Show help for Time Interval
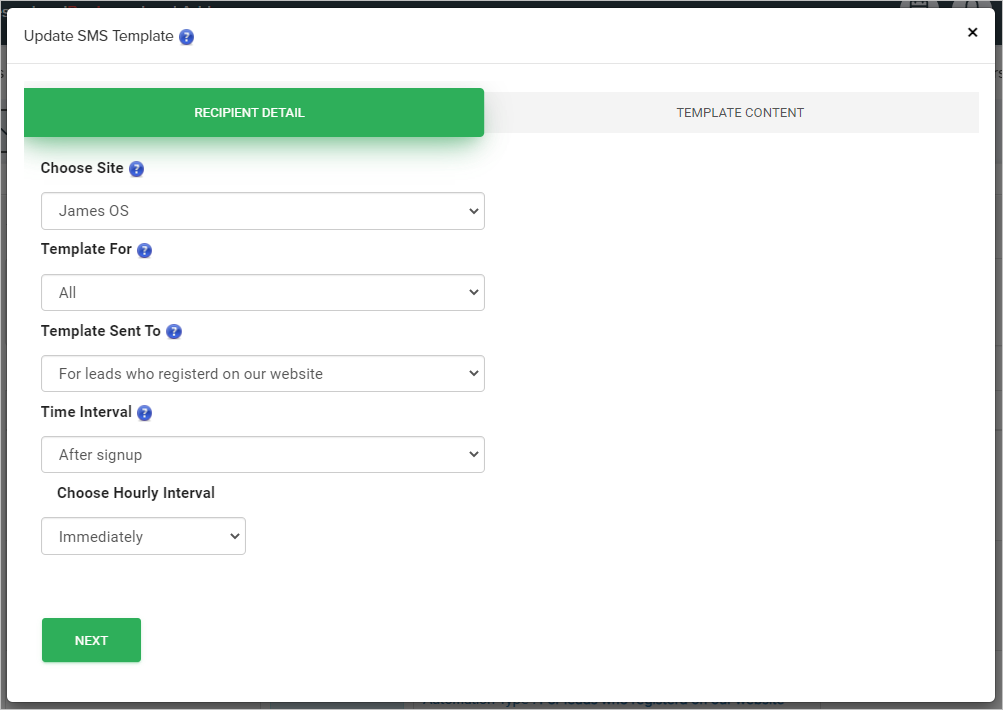The image size is (1003, 710). coord(145,413)
